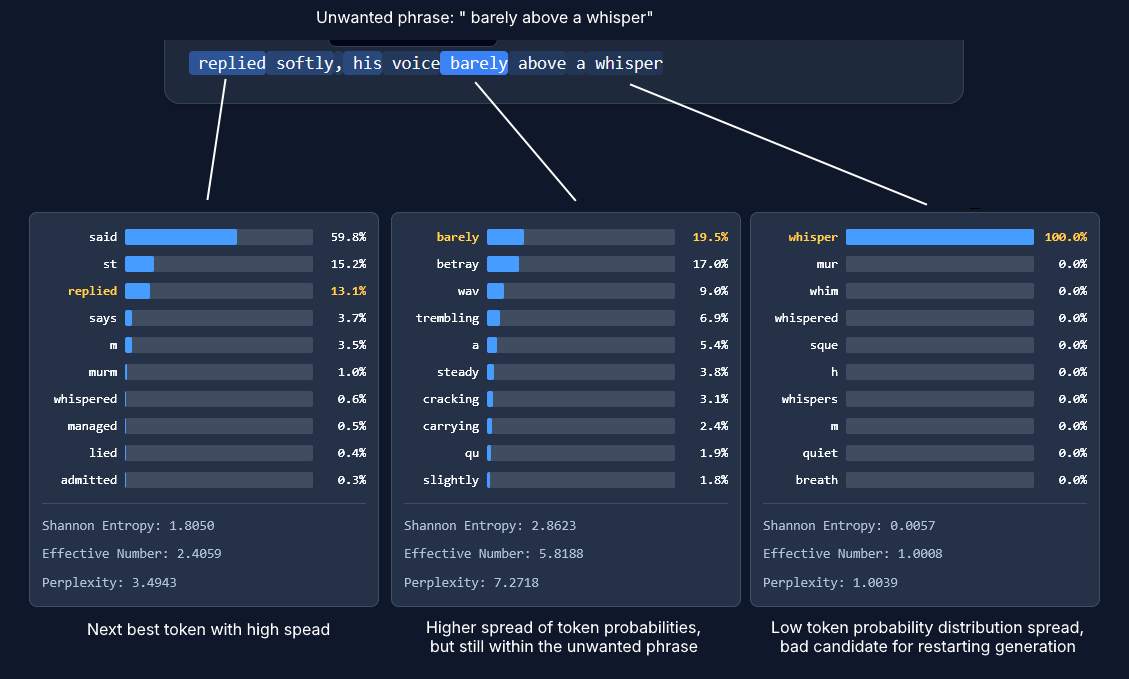Image resolution: width=1129 pixels, height=679 pixels.
Task: Click the 'Unwanted phrase' heading text
Action: coord(485,18)
